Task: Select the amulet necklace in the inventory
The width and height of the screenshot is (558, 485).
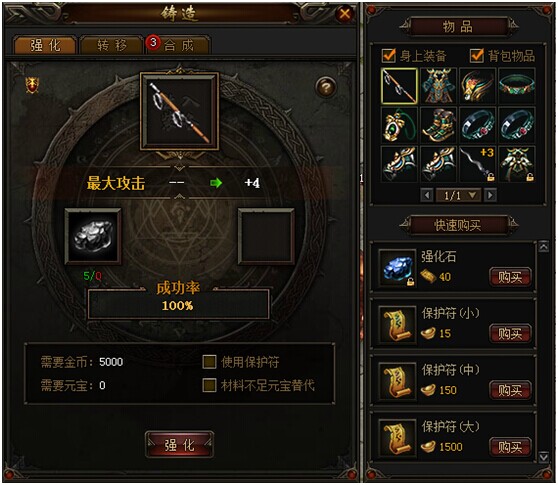Action: tap(399, 125)
